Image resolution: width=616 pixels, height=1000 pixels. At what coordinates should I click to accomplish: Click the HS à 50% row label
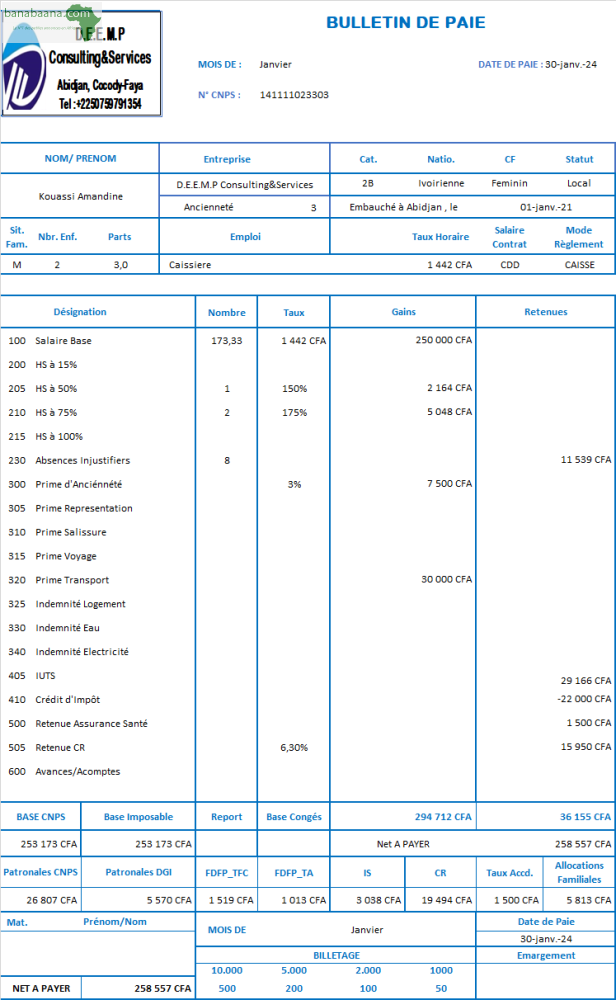[x=56, y=388]
